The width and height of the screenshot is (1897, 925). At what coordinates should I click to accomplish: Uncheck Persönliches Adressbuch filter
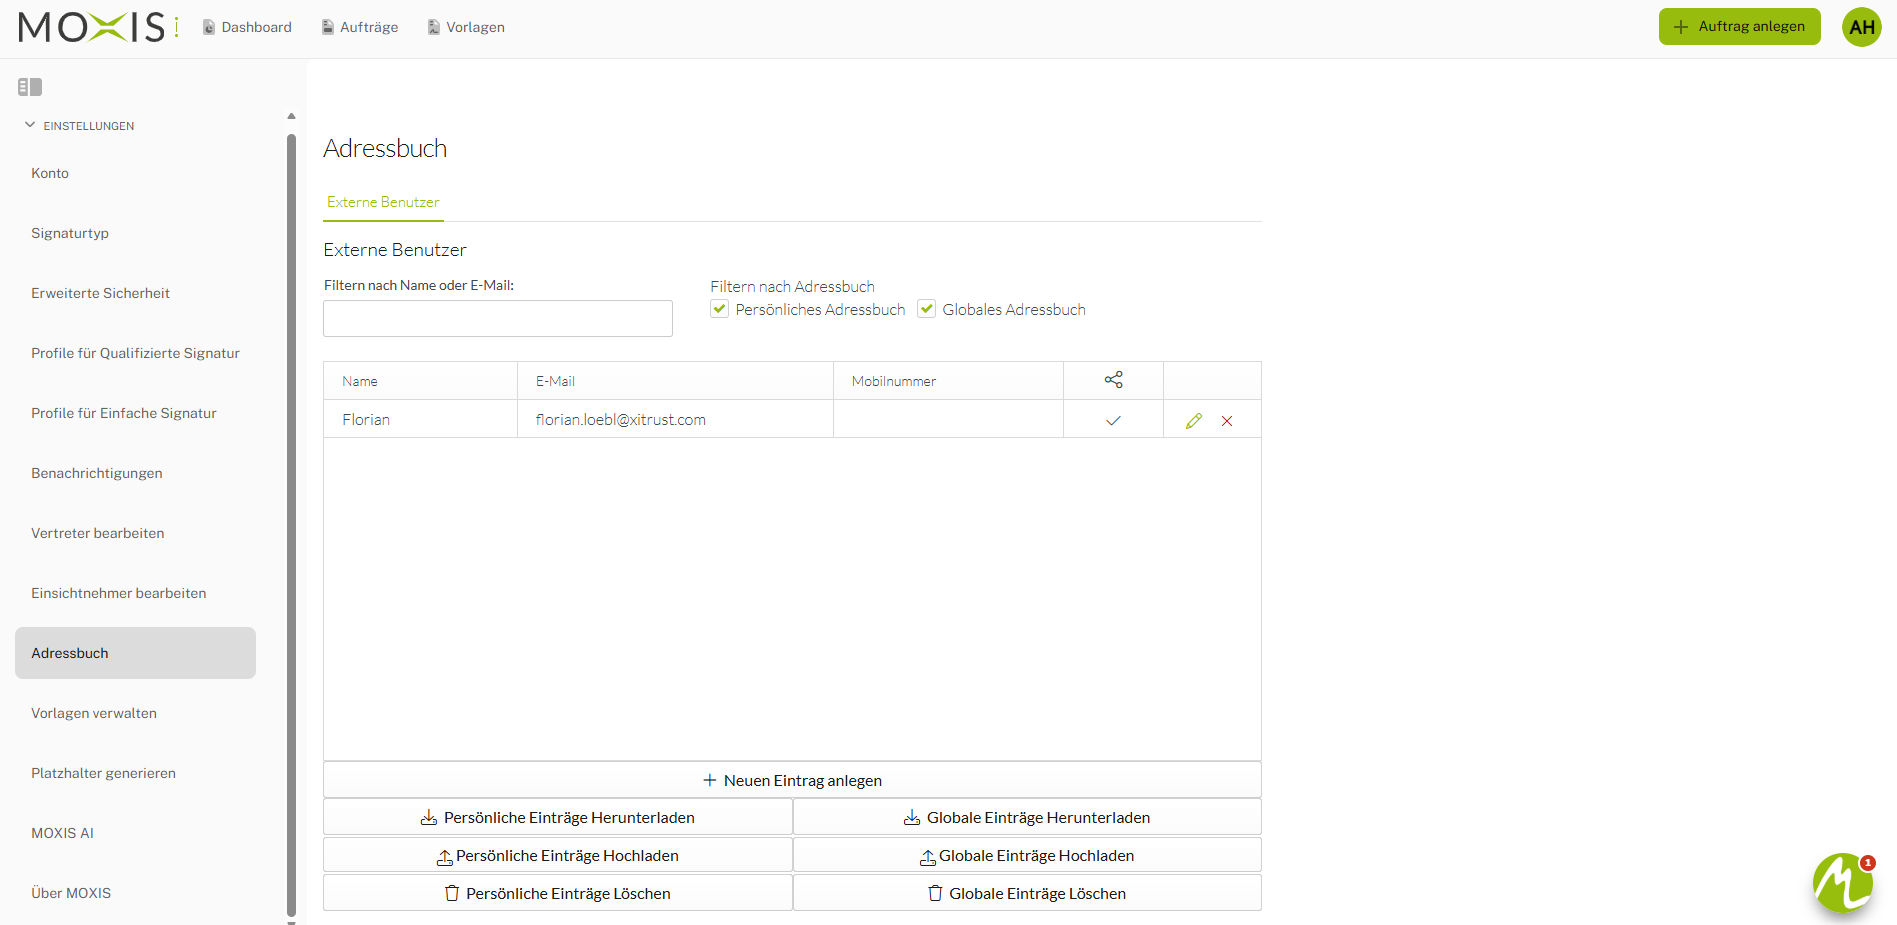point(720,309)
